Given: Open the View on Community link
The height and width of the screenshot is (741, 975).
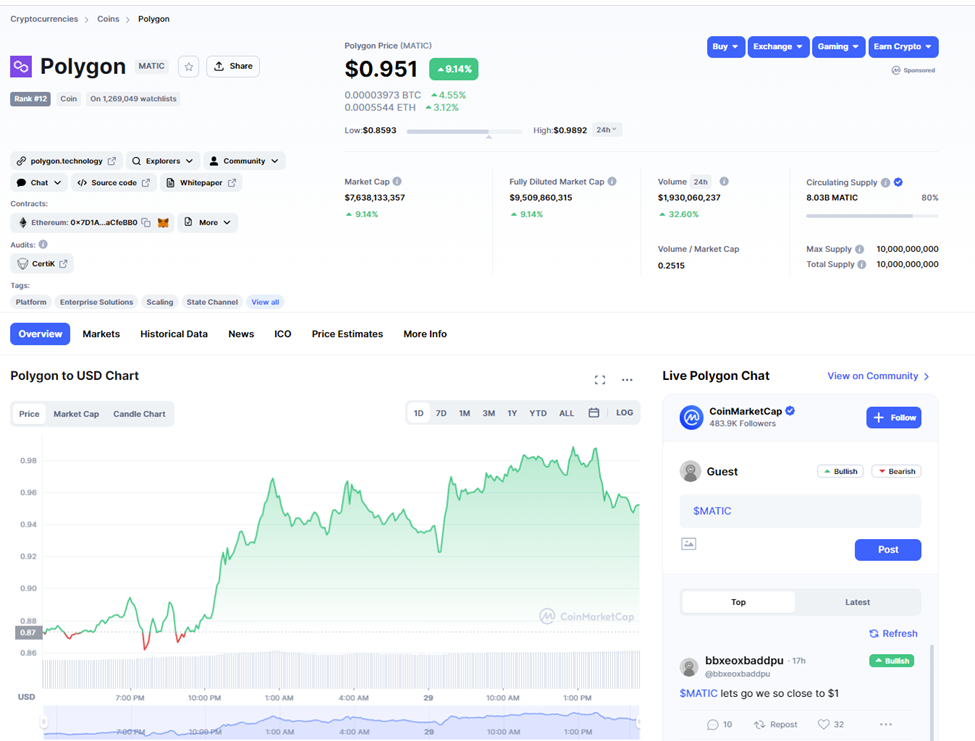Looking at the screenshot, I should coord(878,376).
